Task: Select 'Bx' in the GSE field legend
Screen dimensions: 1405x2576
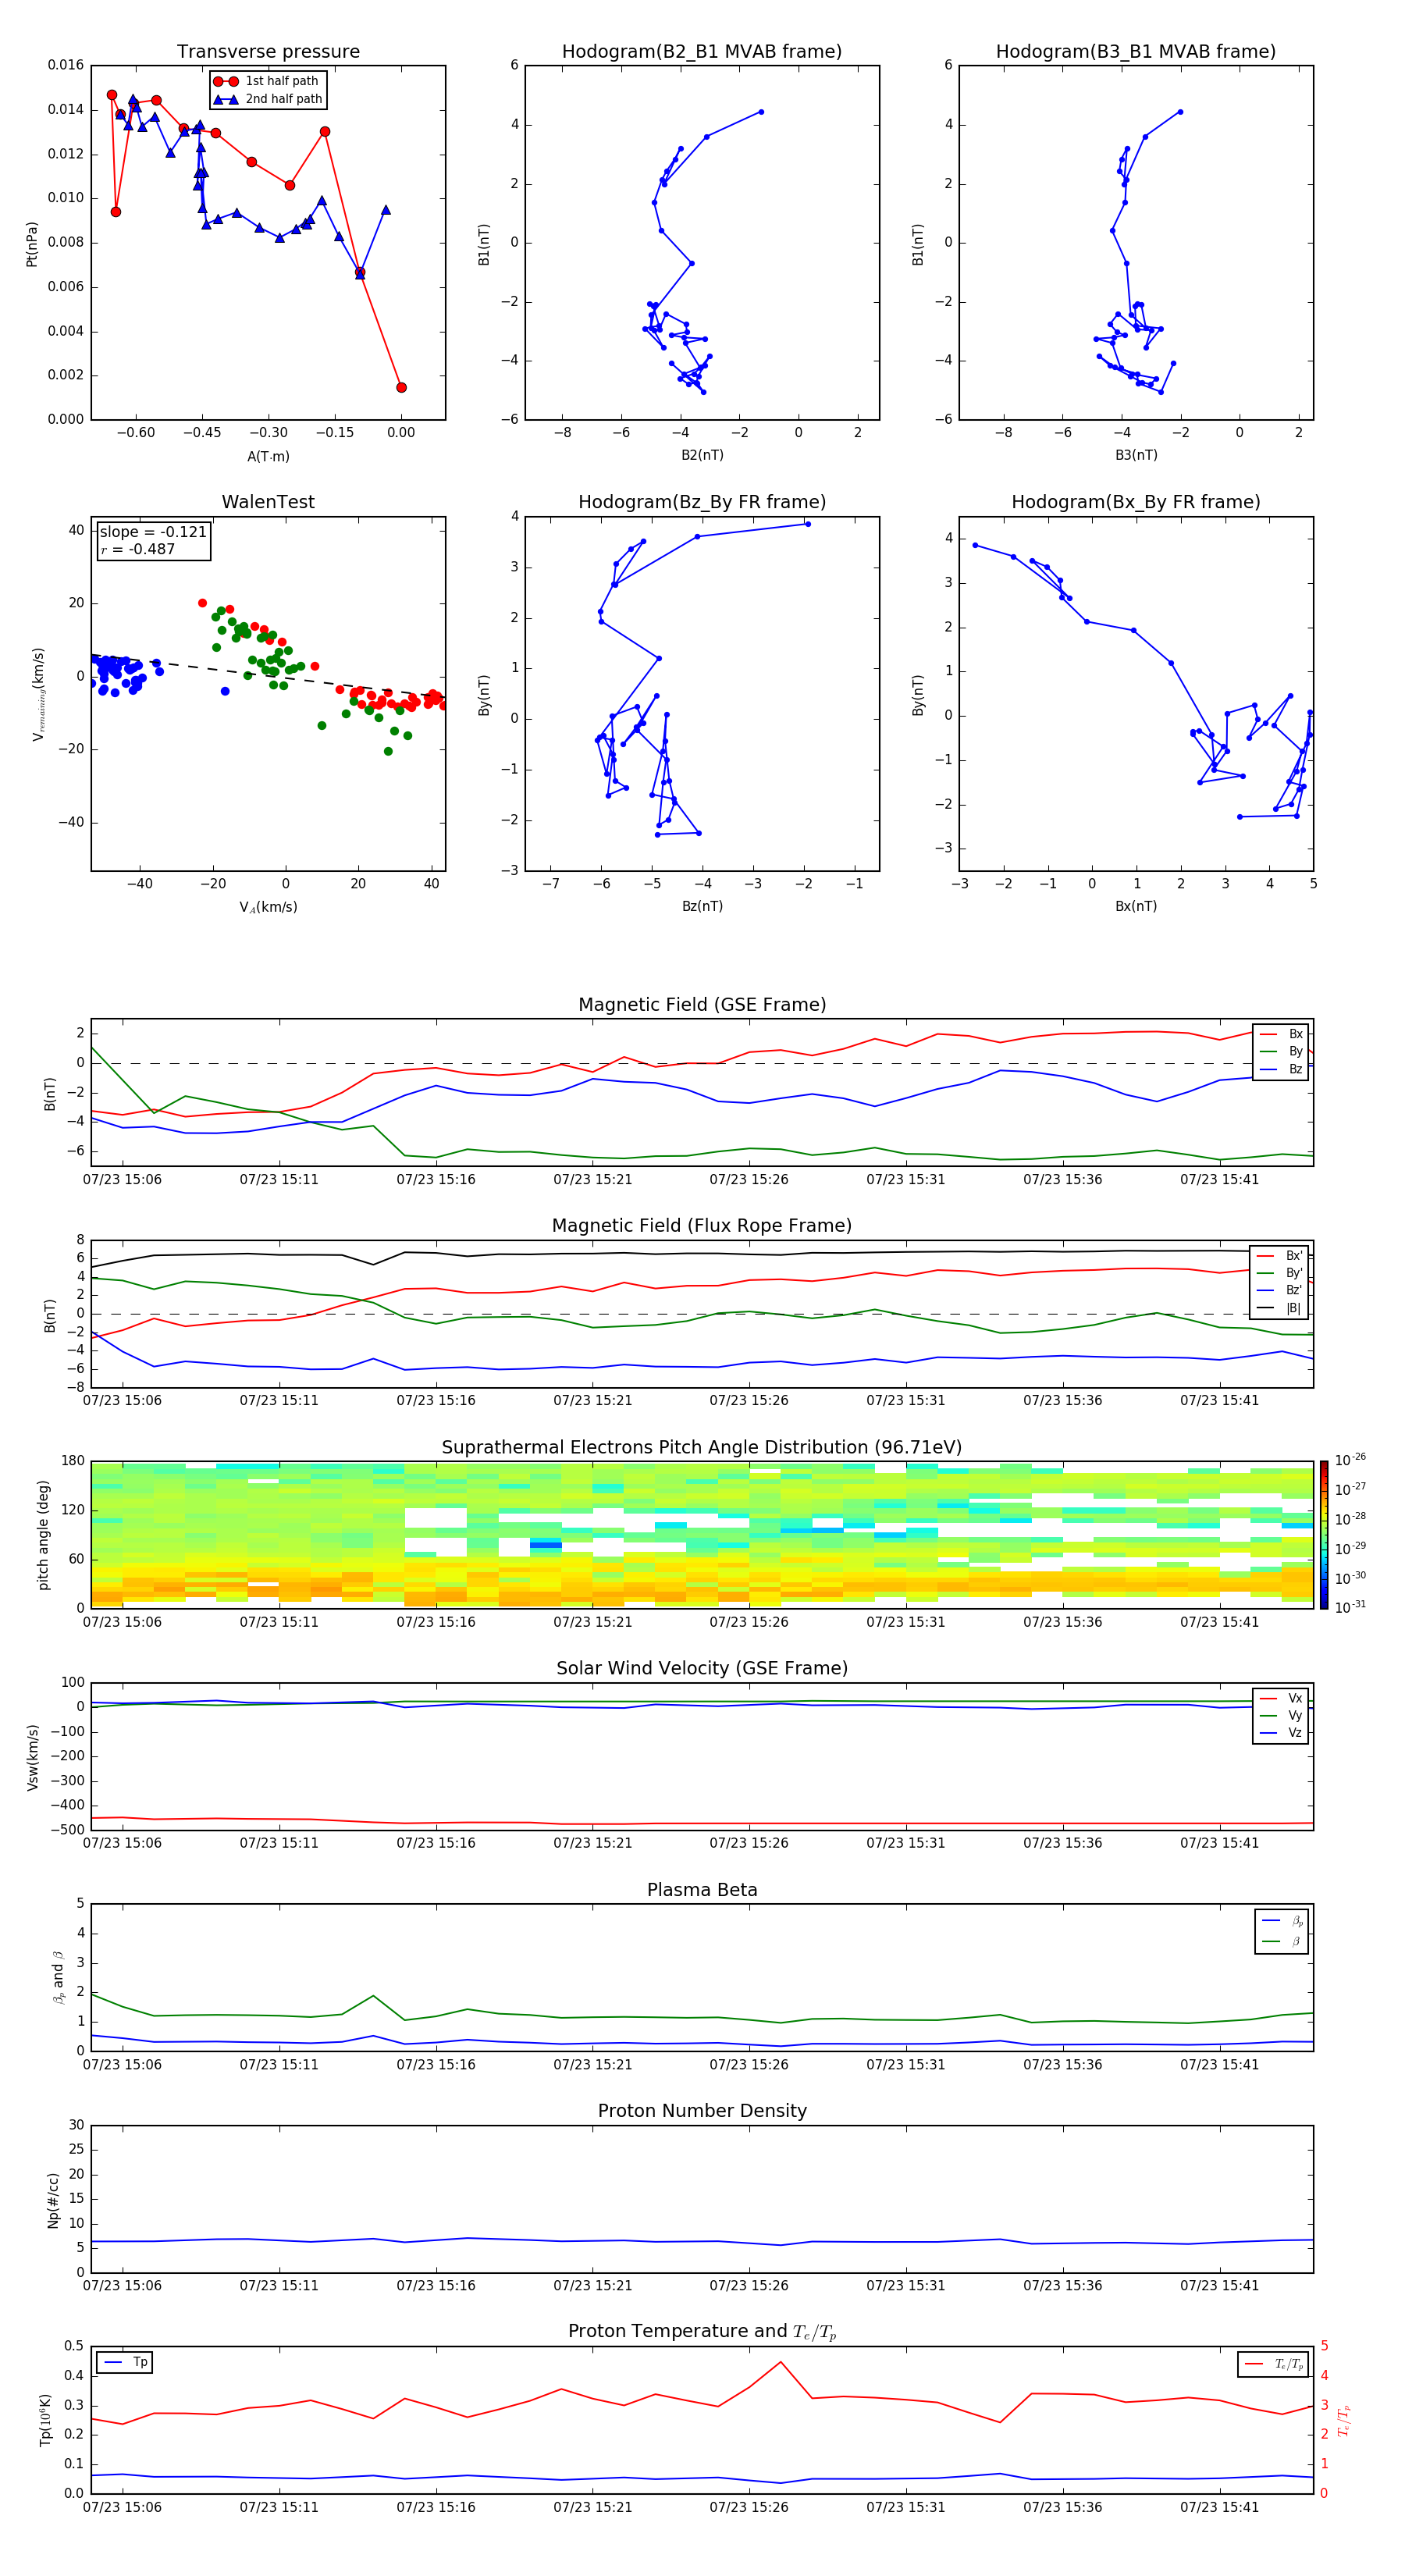Action: point(1282,1034)
